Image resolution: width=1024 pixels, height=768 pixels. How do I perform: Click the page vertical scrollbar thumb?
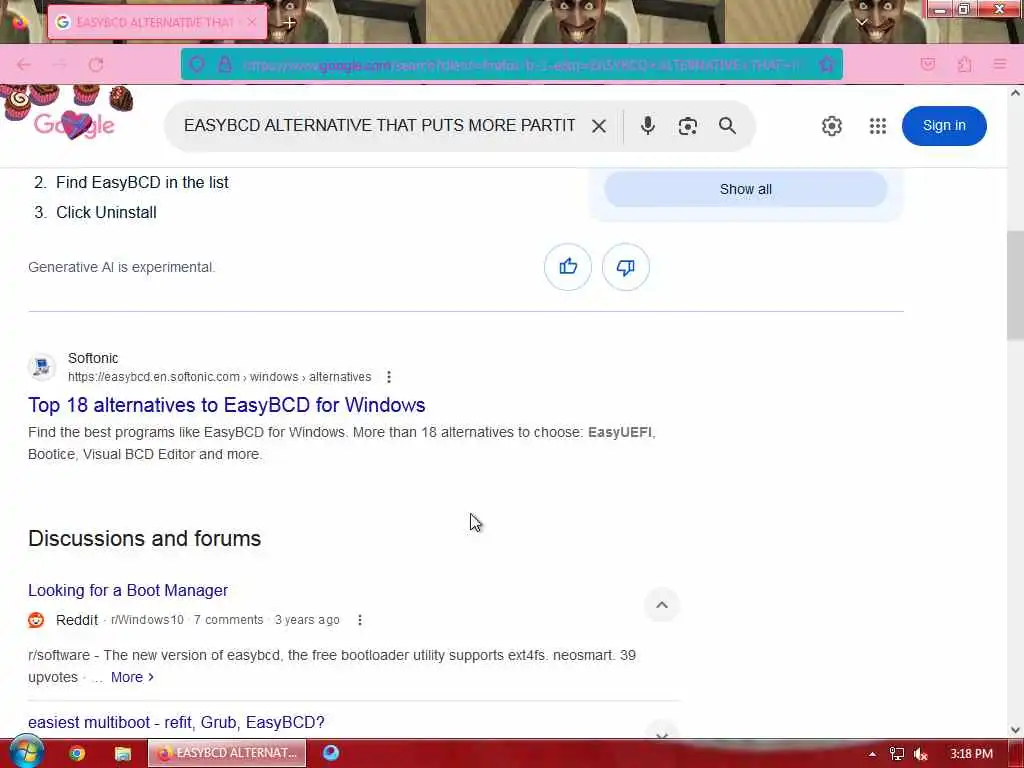(1015, 284)
